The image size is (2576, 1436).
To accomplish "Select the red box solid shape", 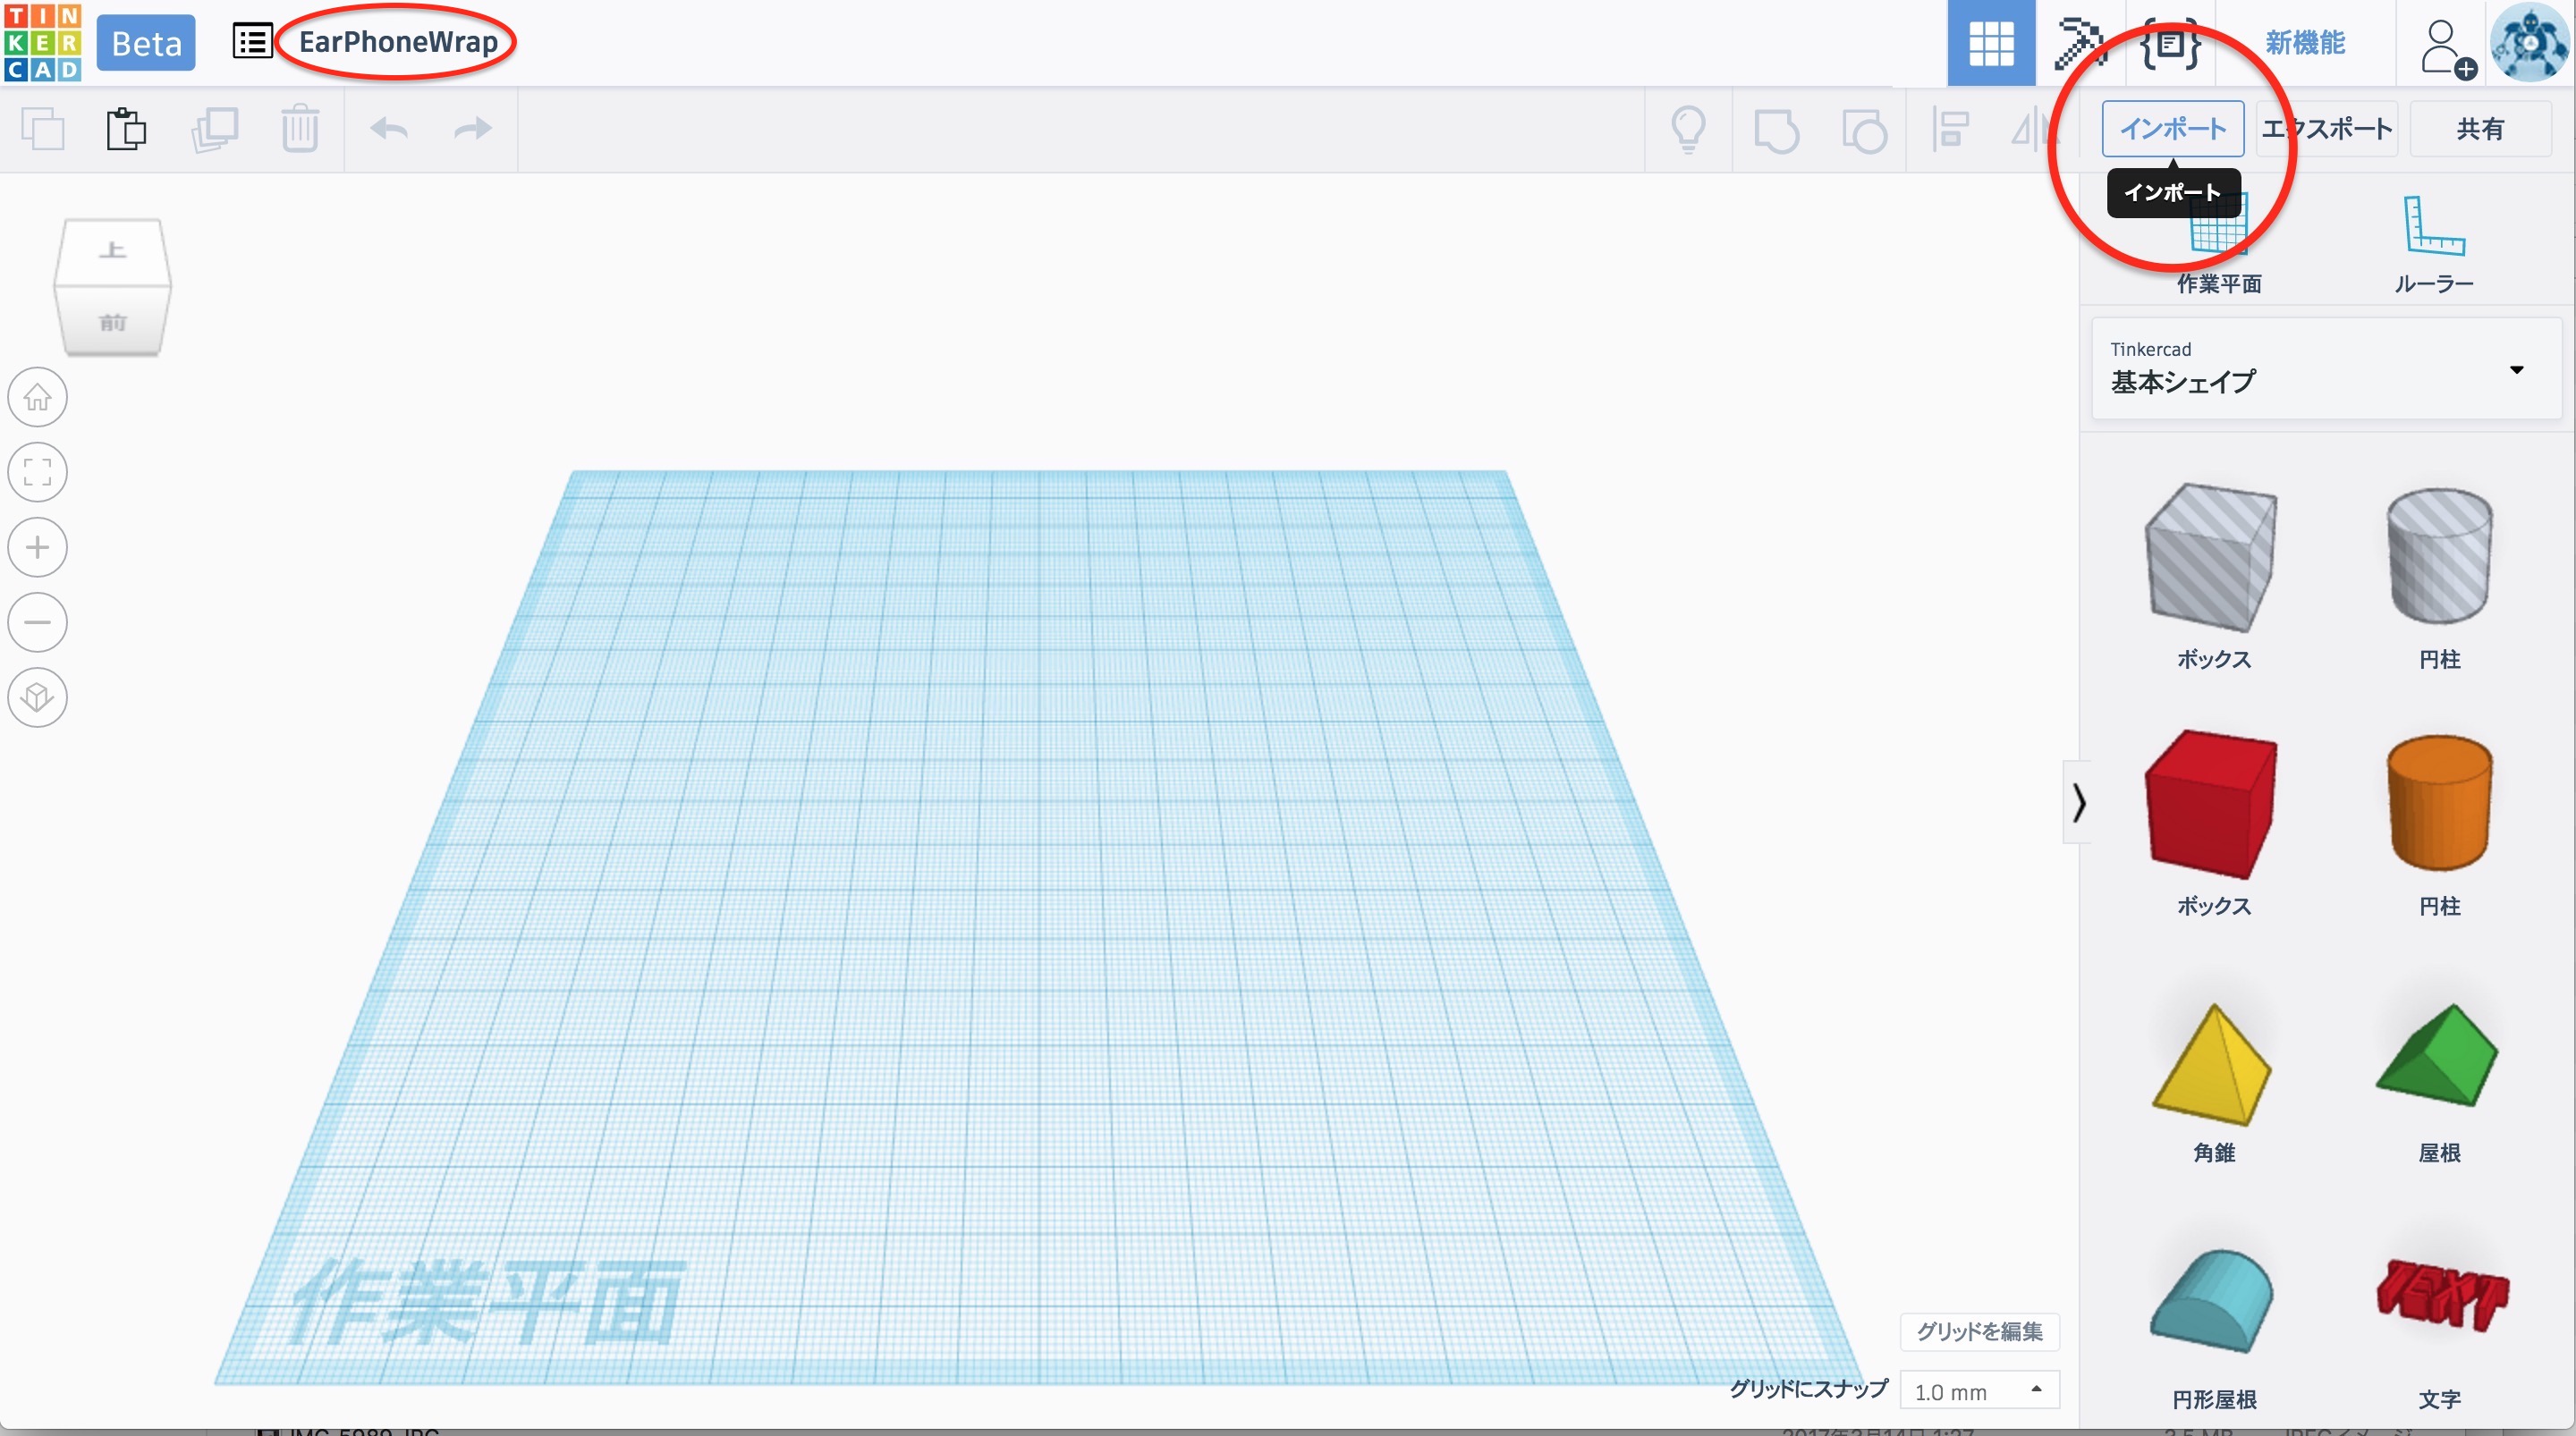I will pyautogui.click(x=2212, y=803).
